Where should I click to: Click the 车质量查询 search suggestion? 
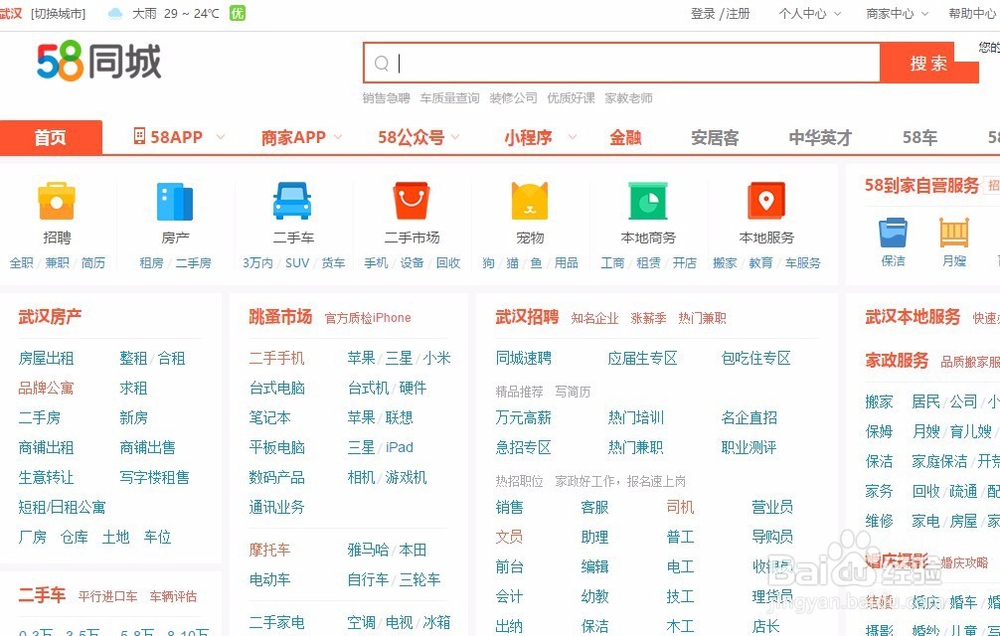click(x=450, y=98)
